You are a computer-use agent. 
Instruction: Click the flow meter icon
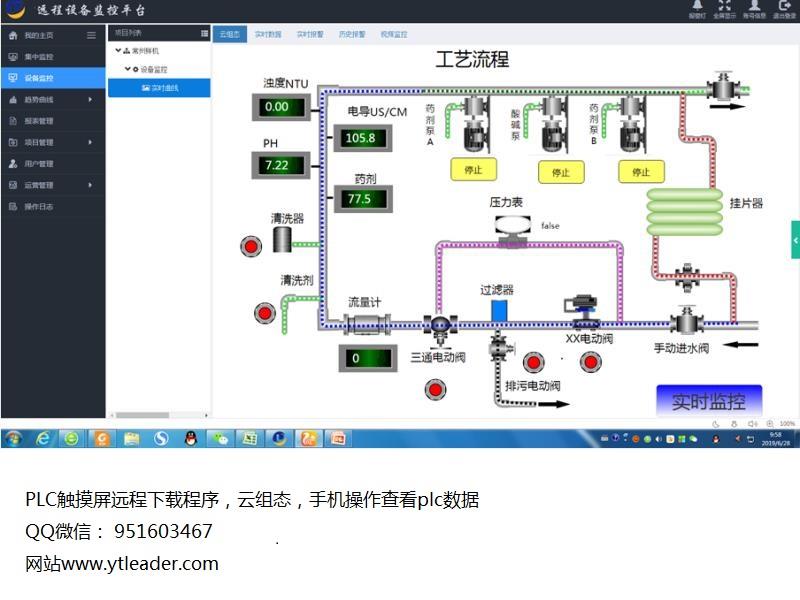point(365,323)
